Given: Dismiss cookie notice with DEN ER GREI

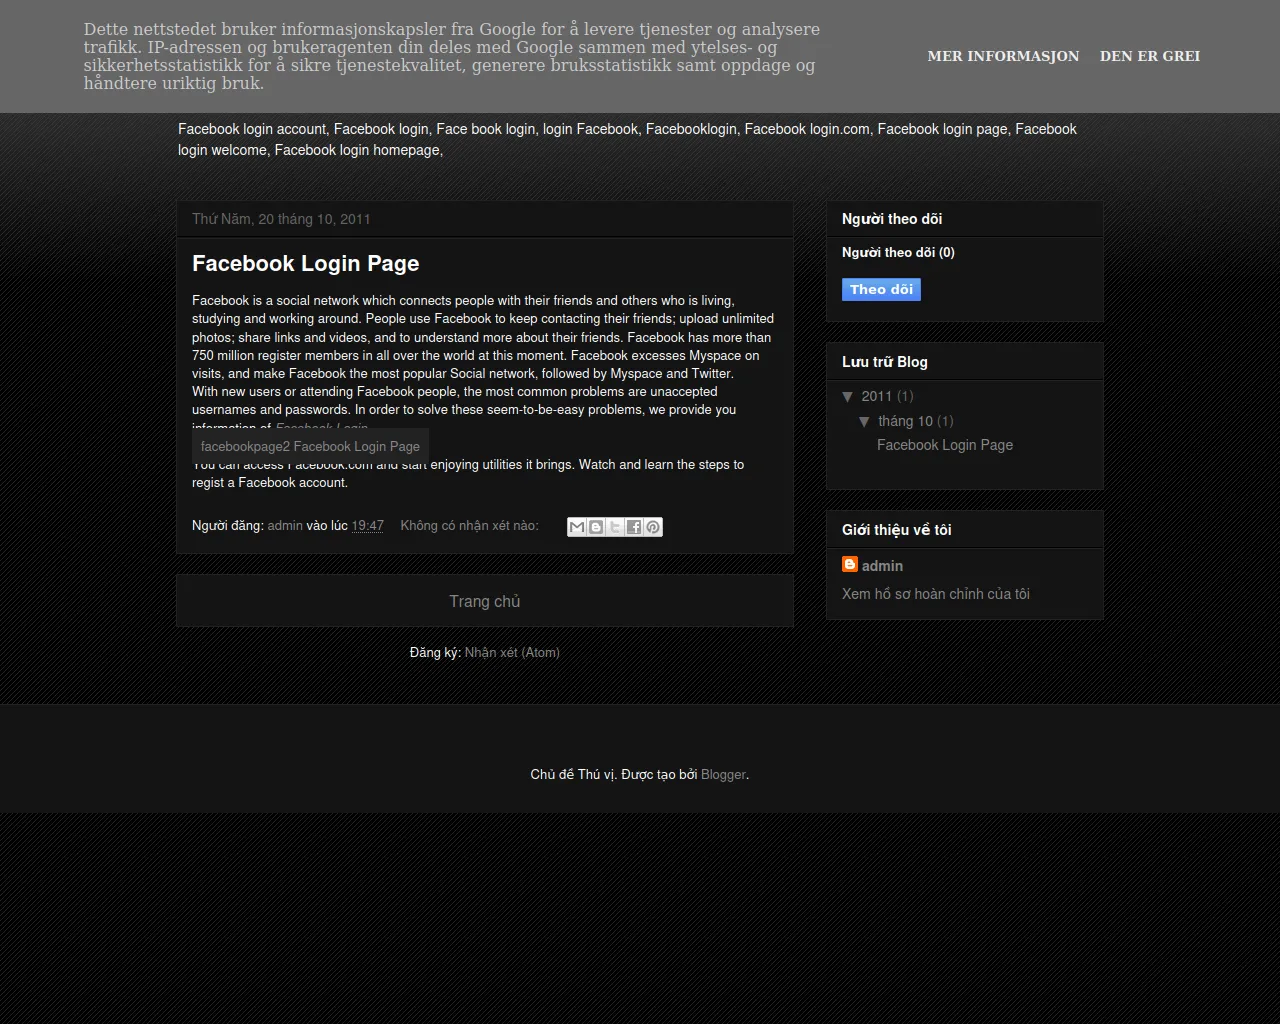Looking at the screenshot, I should pos(1150,56).
